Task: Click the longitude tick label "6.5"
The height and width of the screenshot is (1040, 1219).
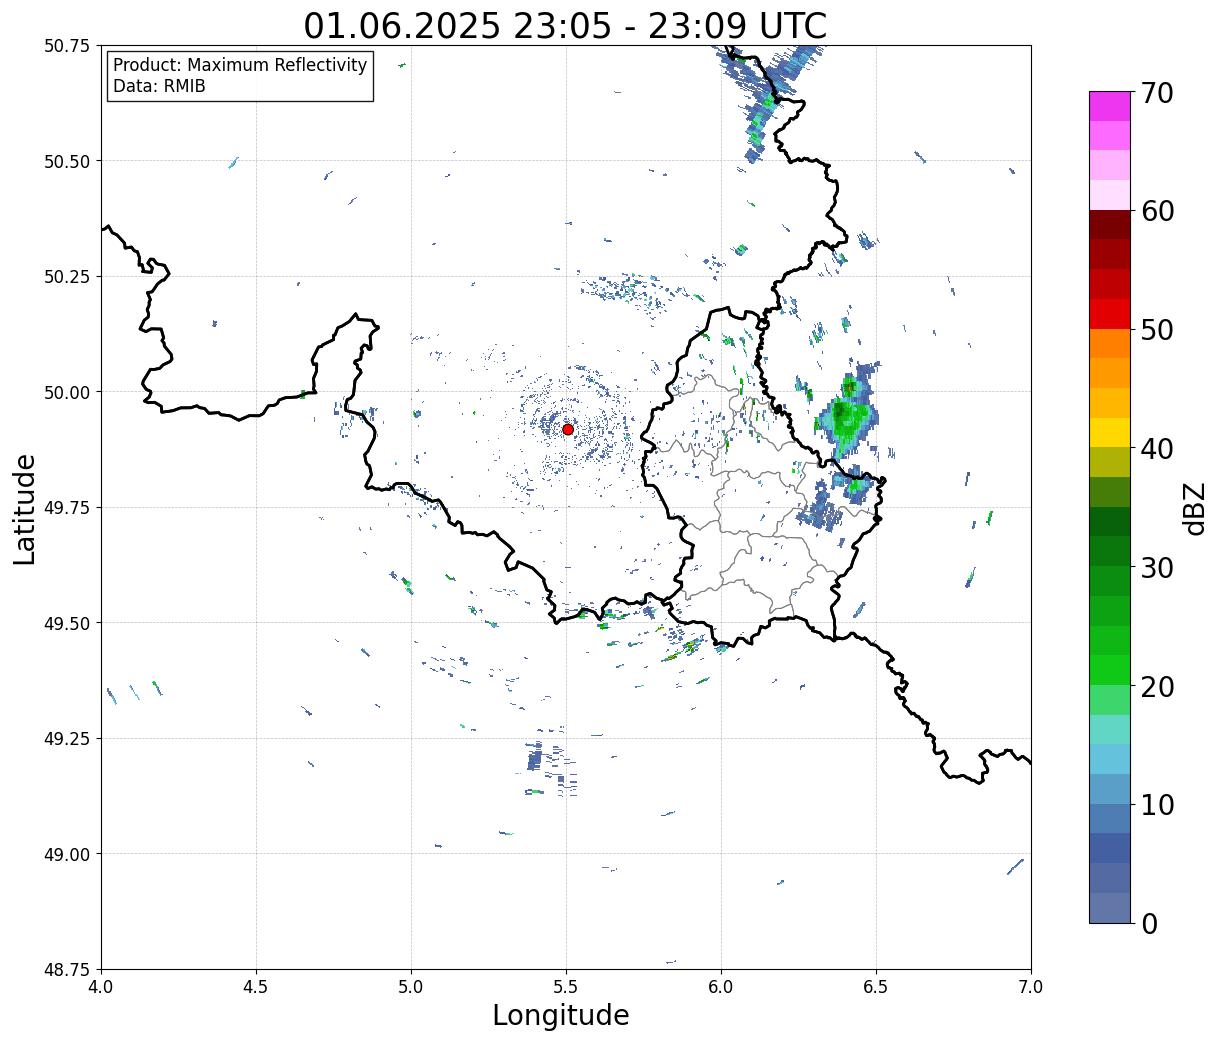Action: tap(876, 987)
